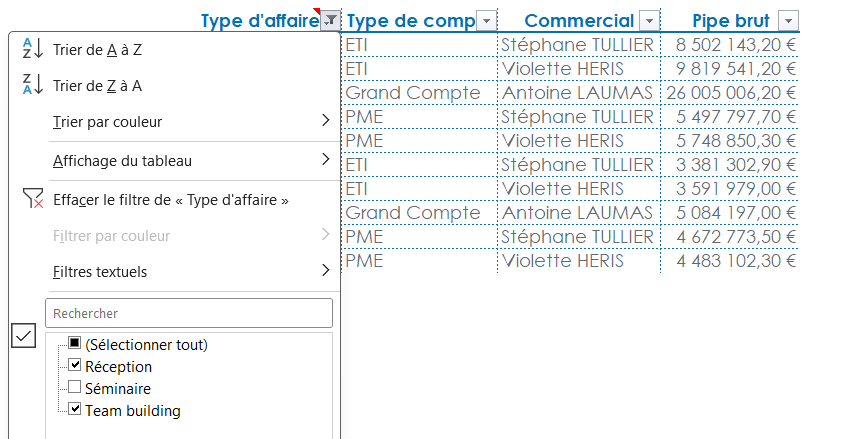Click the active filter button on Type d'affaire

point(330,21)
